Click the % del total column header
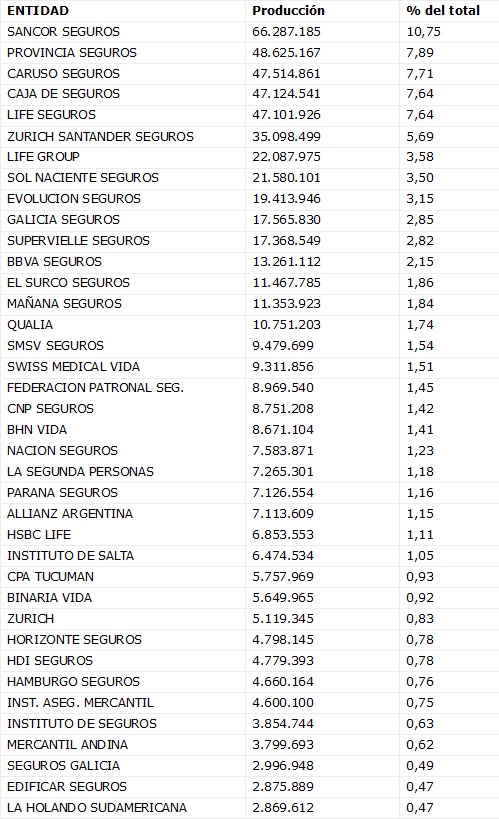 (443, 10)
